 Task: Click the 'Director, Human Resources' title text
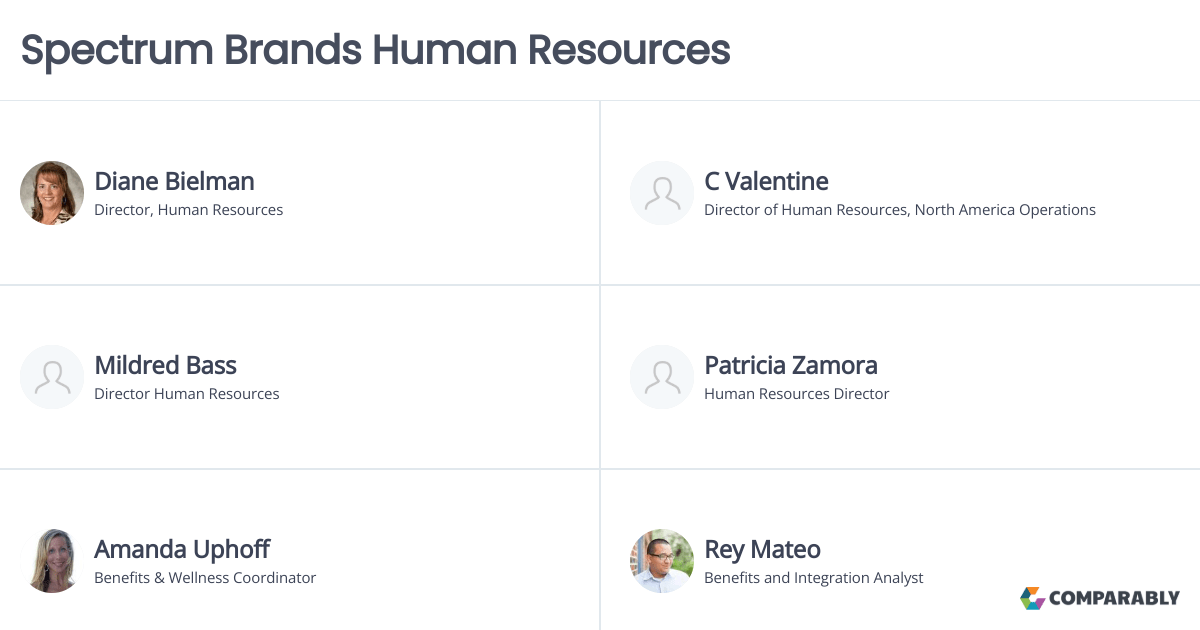click(188, 210)
